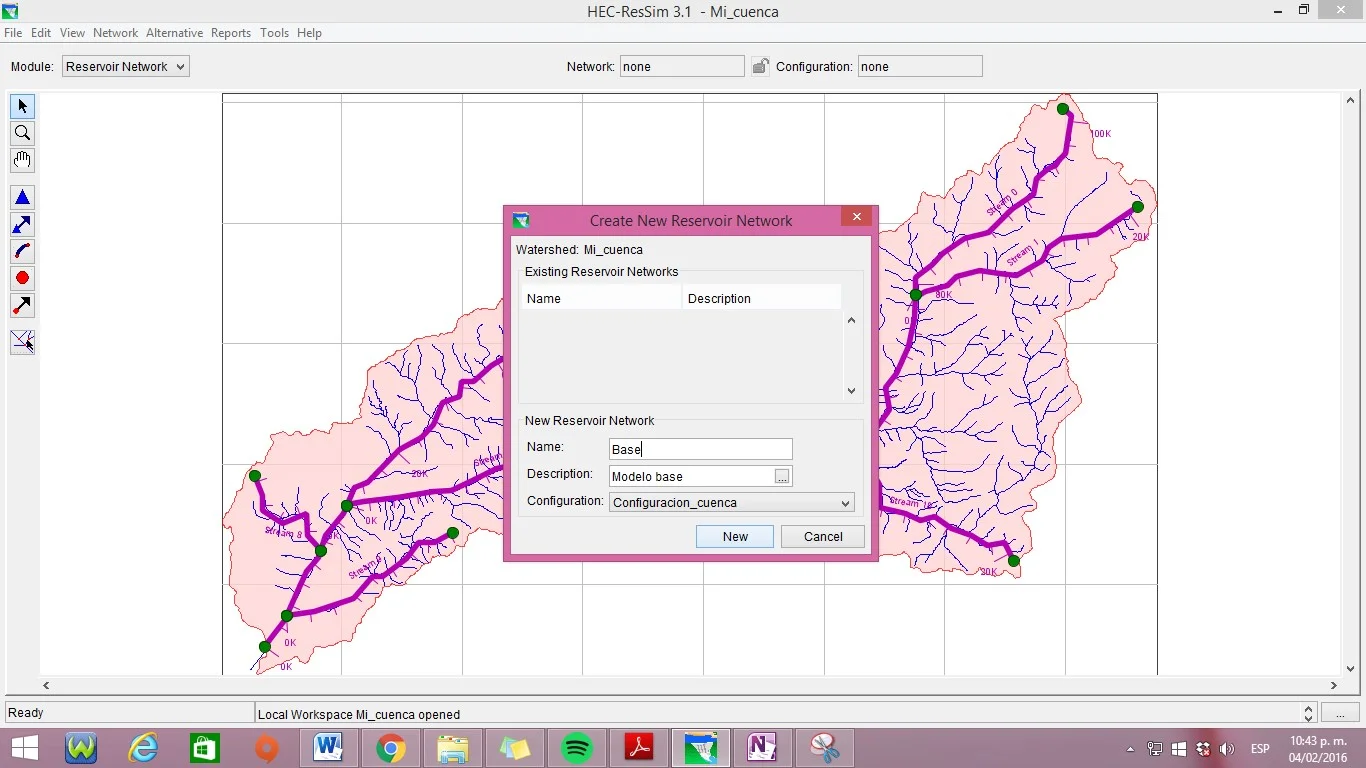The height and width of the screenshot is (768, 1366).
Task: Open the Edit menu
Action: coord(41,33)
